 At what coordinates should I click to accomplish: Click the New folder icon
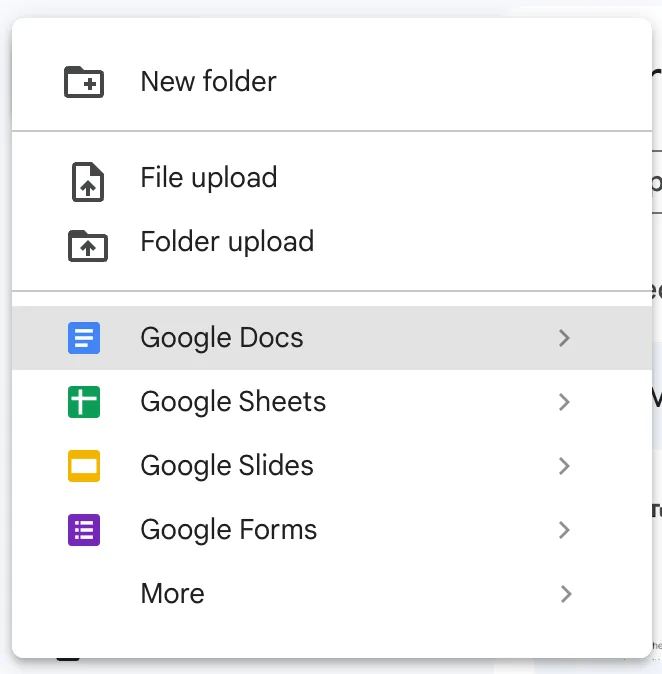(x=84, y=82)
